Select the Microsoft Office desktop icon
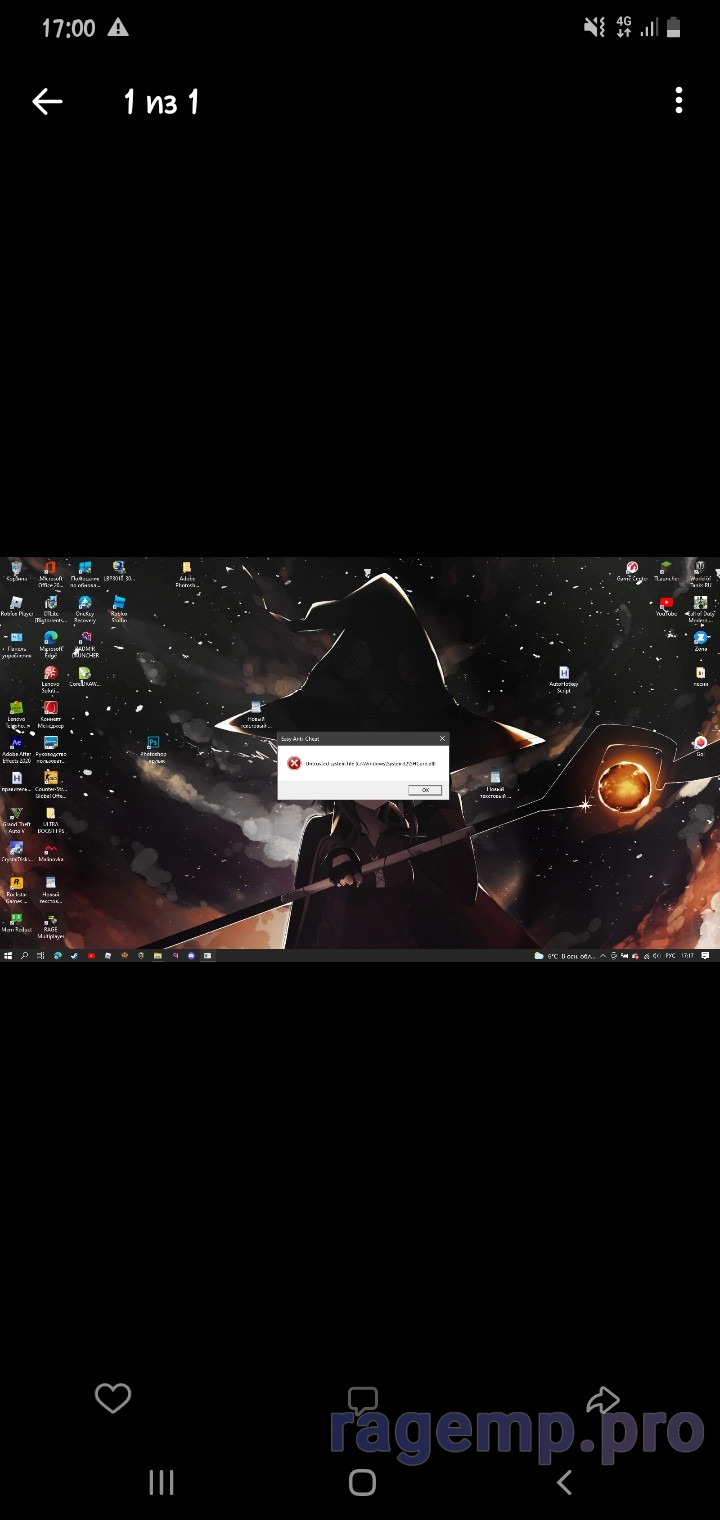This screenshot has width=720, height=1520. click(50, 574)
